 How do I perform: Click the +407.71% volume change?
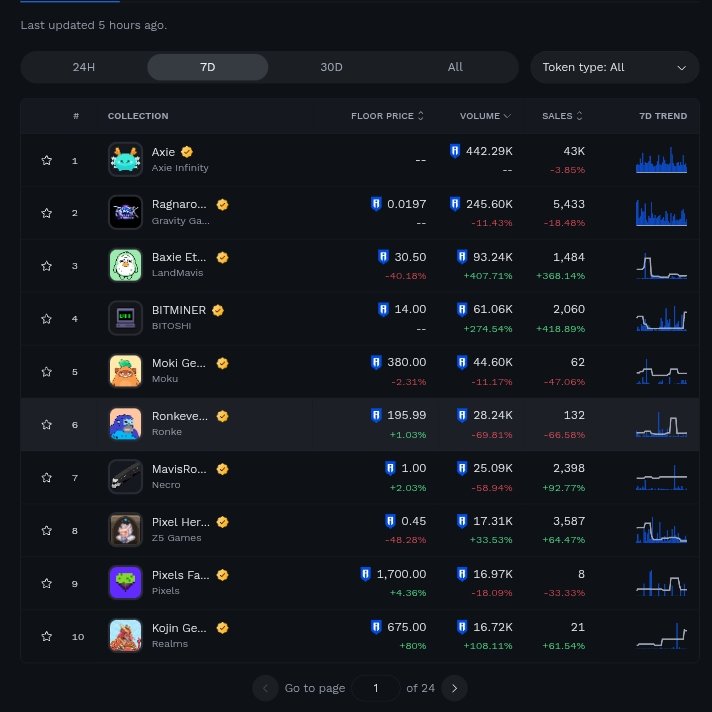point(488,276)
